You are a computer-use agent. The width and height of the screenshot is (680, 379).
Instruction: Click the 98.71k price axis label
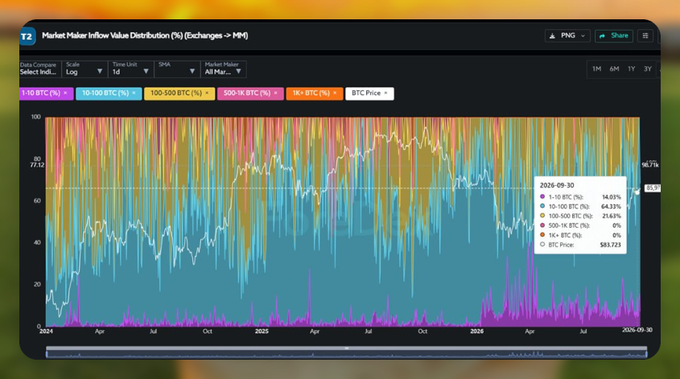(x=650, y=165)
